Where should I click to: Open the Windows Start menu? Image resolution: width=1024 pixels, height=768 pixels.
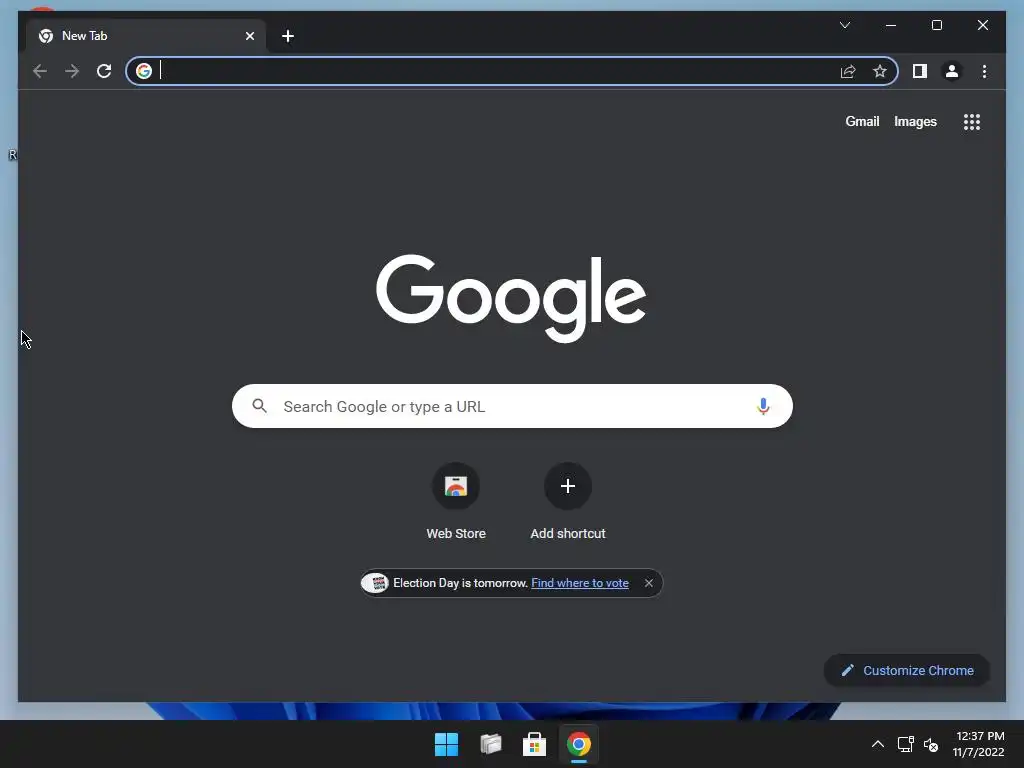(x=447, y=744)
